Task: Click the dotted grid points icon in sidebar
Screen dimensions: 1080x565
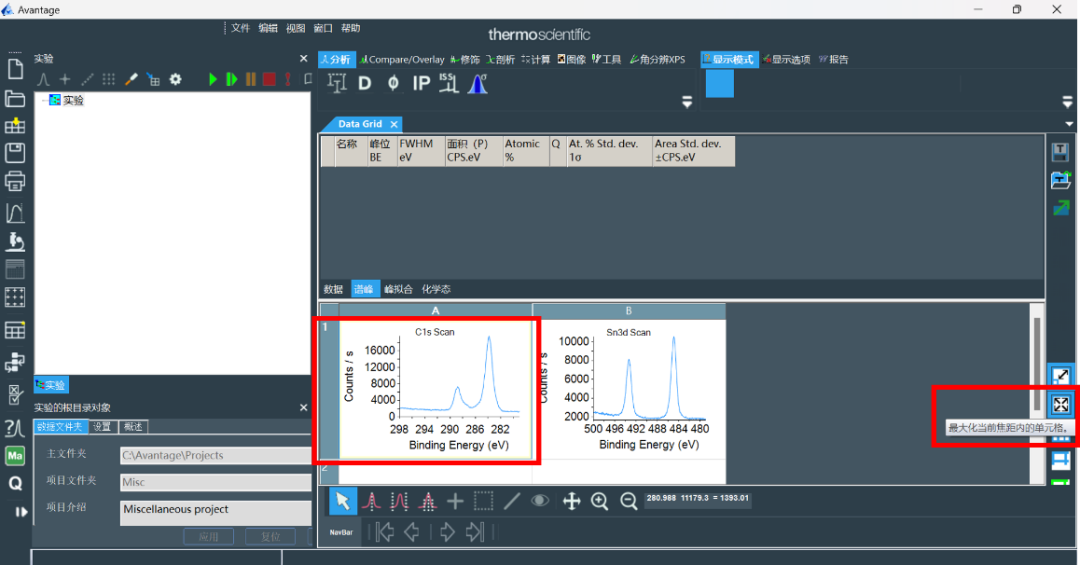Action: pos(15,297)
